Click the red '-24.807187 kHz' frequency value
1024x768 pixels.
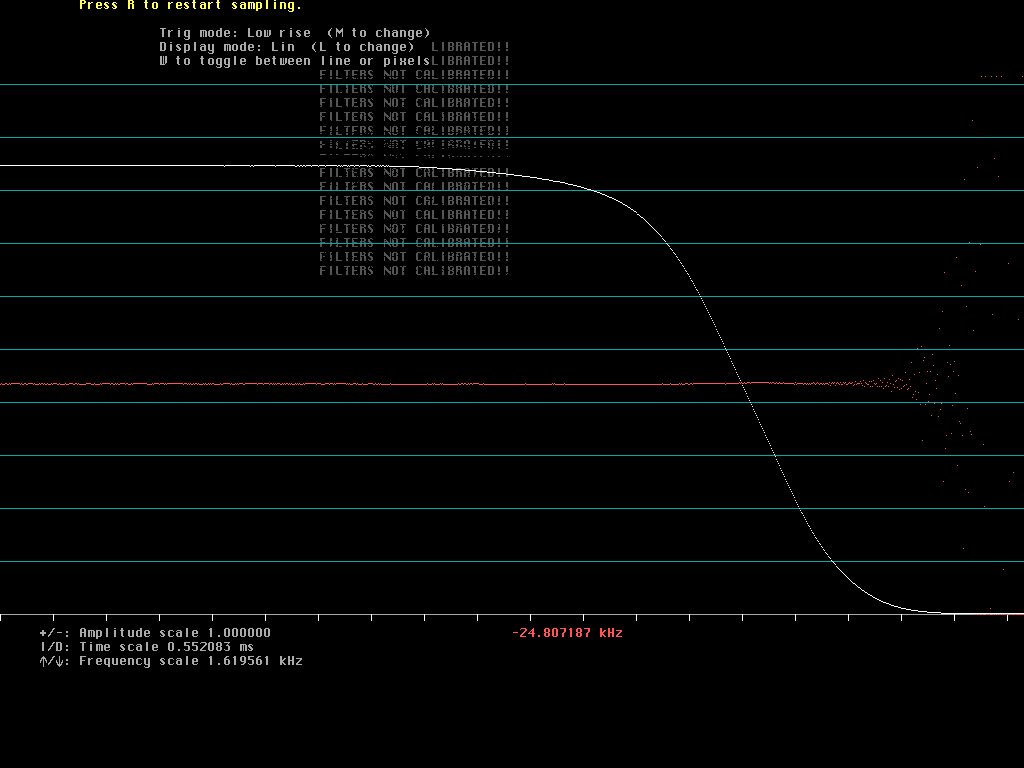coord(567,633)
